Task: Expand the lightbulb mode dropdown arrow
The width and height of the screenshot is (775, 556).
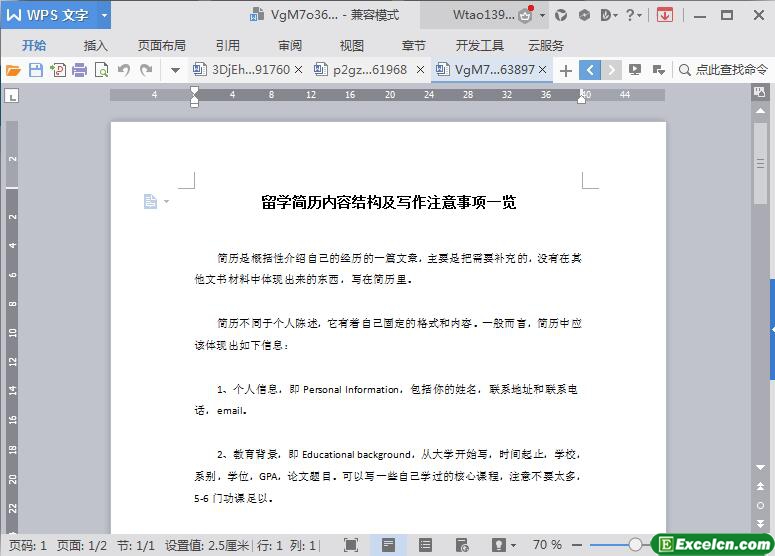Action: [x=514, y=546]
